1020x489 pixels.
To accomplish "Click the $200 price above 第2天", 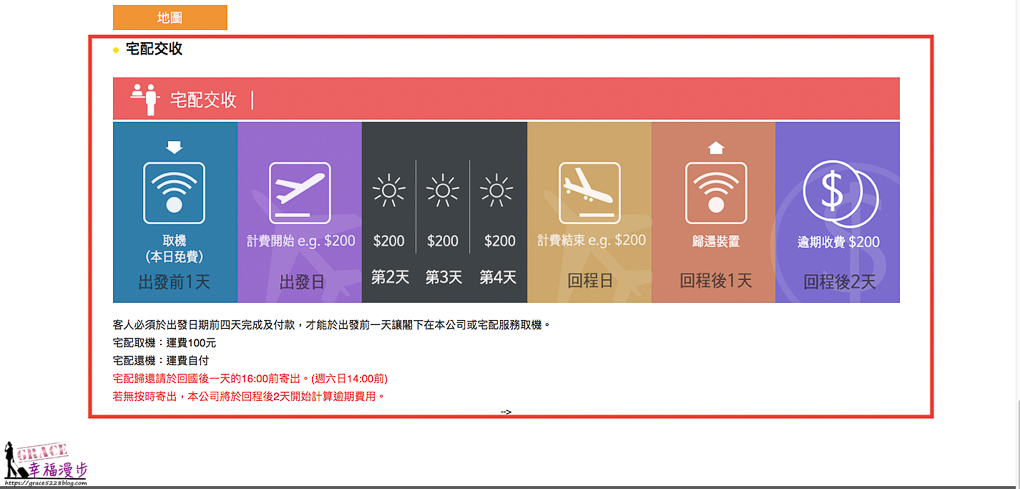I will click(x=389, y=241).
